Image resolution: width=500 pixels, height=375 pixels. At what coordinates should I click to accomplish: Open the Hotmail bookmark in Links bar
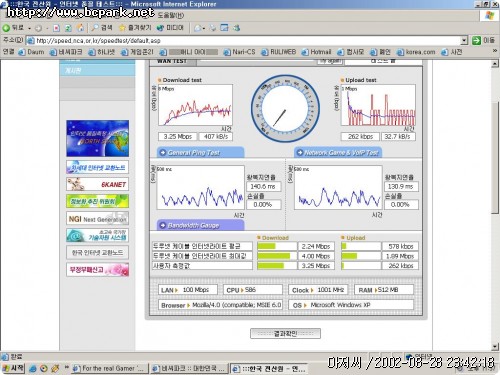(316, 52)
